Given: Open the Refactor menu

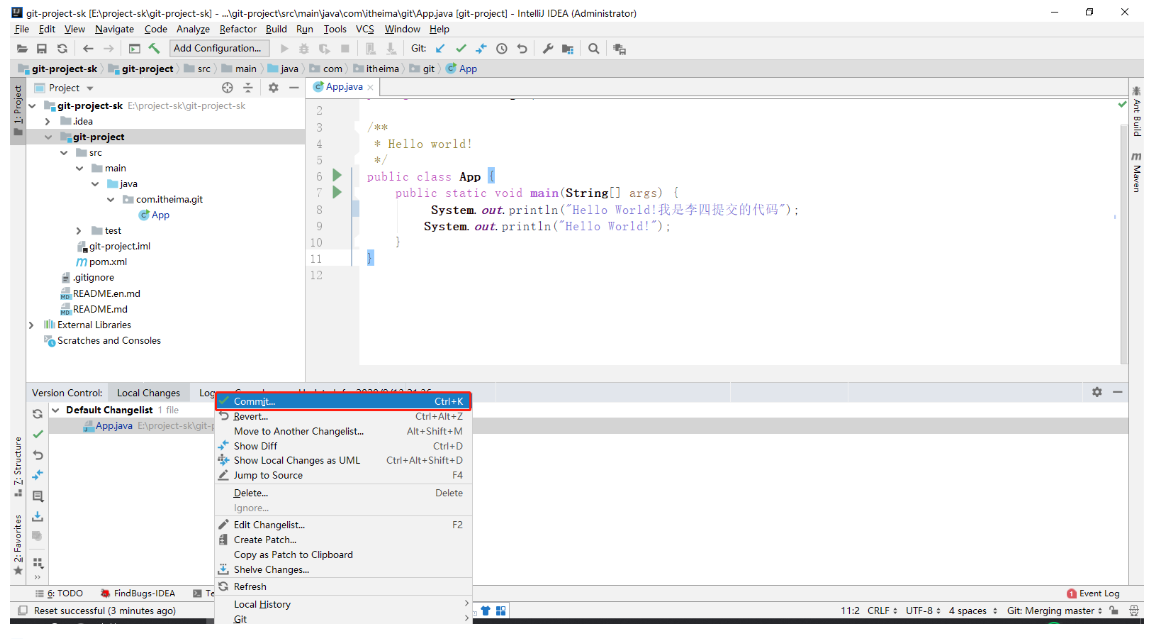Looking at the screenshot, I should [x=238, y=29].
